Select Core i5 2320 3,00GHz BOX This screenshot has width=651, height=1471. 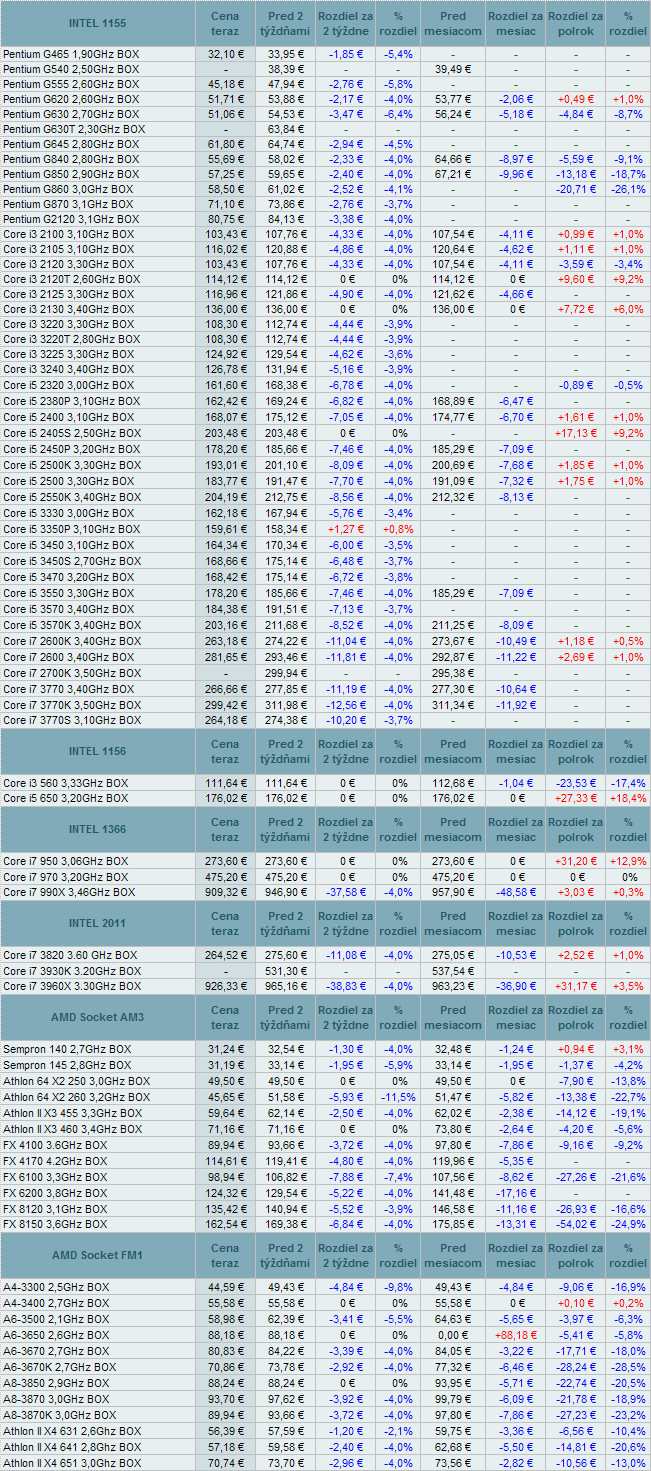click(x=69, y=385)
